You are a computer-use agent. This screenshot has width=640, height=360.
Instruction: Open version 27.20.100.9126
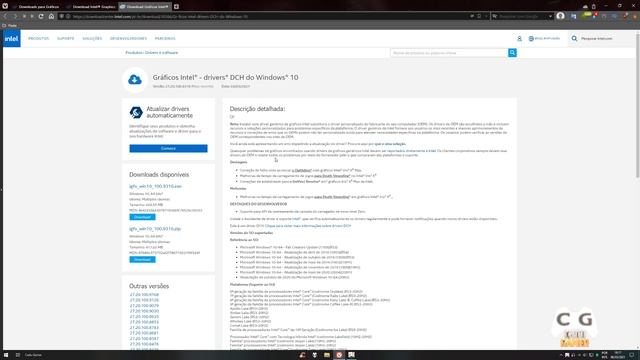(144, 300)
